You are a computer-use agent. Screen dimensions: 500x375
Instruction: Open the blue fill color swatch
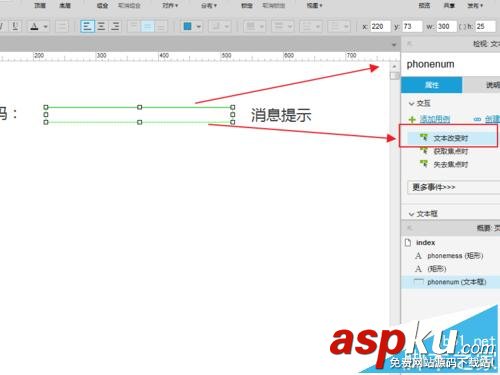(x=188, y=26)
